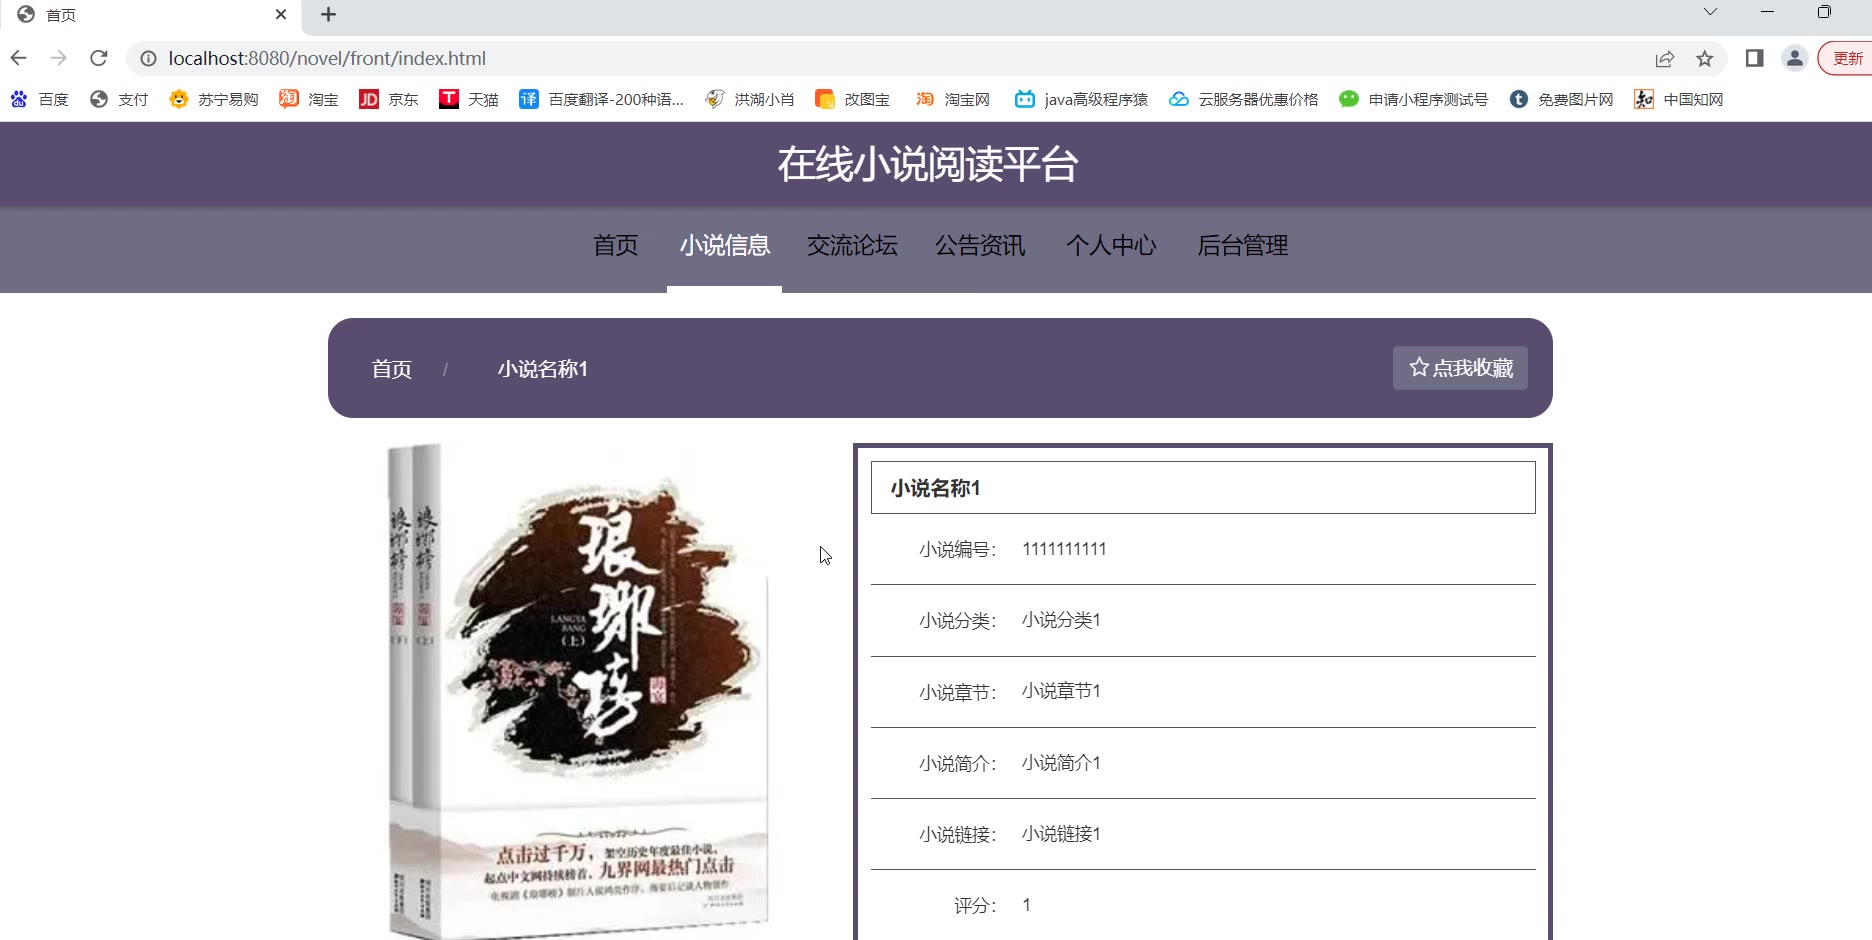Open the 中国知网 bookmark
The image size is (1872, 940).
(1679, 99)
